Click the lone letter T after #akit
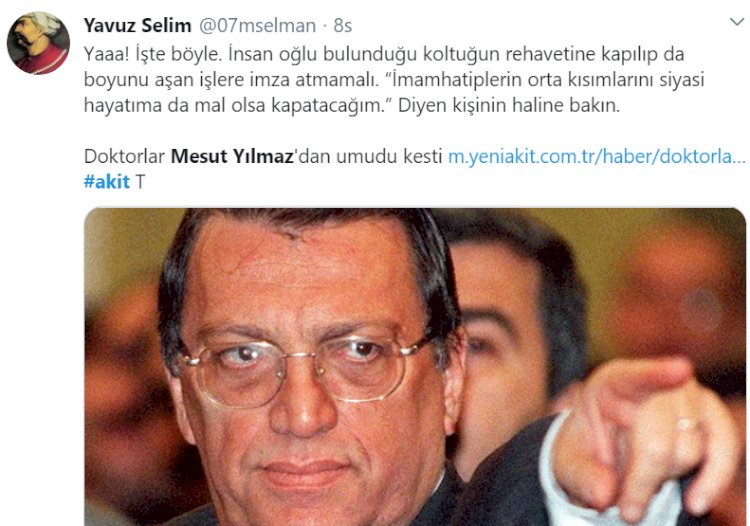This screenshot has width=750, height=526. pyautogui.click(x=140, y=182)
